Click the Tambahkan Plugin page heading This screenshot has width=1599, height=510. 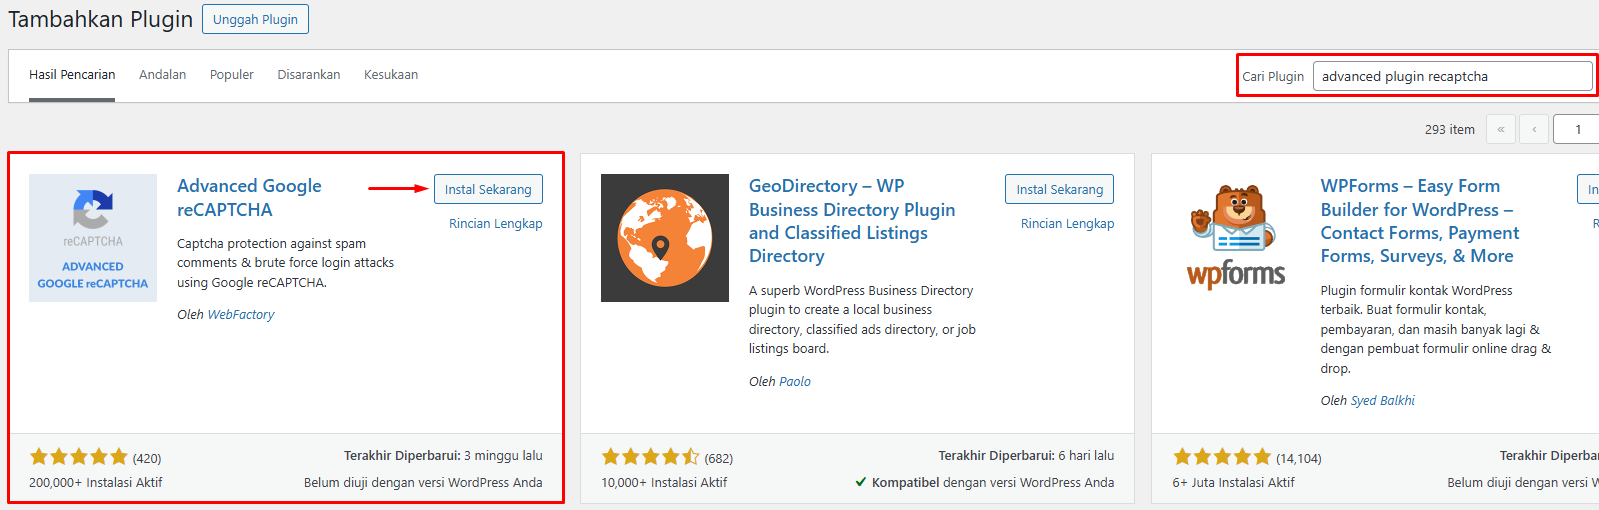(101, 19)
